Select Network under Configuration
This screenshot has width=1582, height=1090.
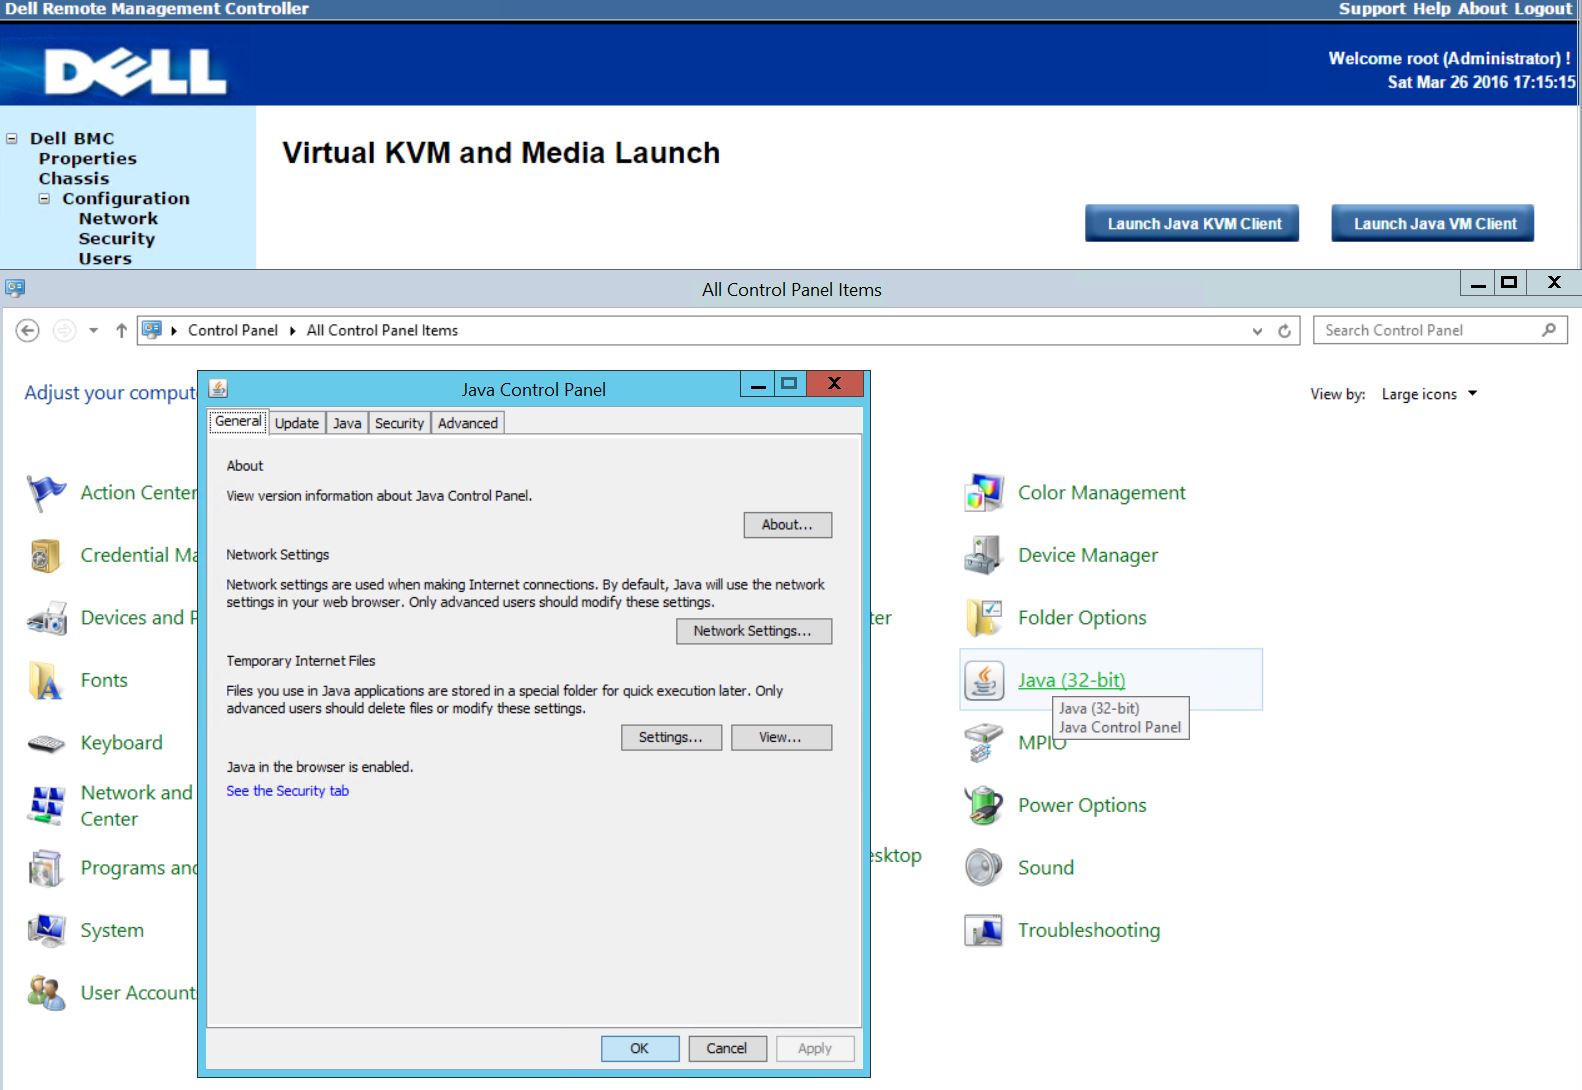tap(118, 218)
